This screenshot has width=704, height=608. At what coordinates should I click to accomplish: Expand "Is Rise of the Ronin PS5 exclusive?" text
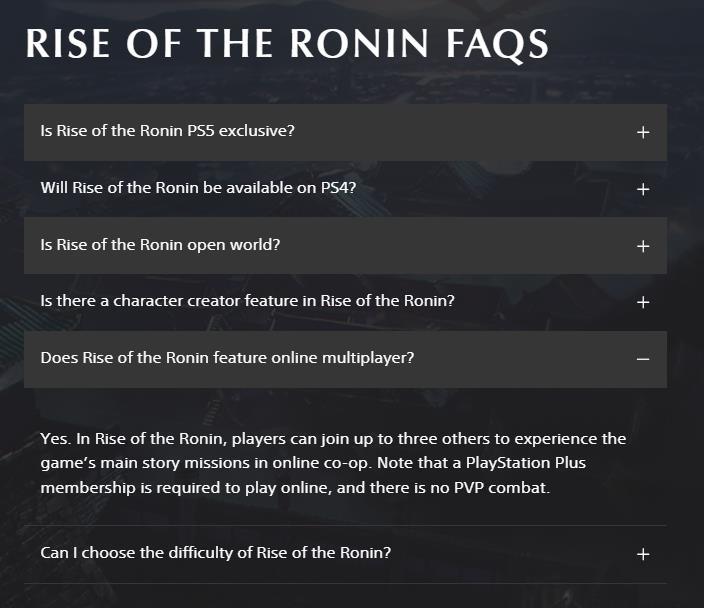[x=167, y=131]
